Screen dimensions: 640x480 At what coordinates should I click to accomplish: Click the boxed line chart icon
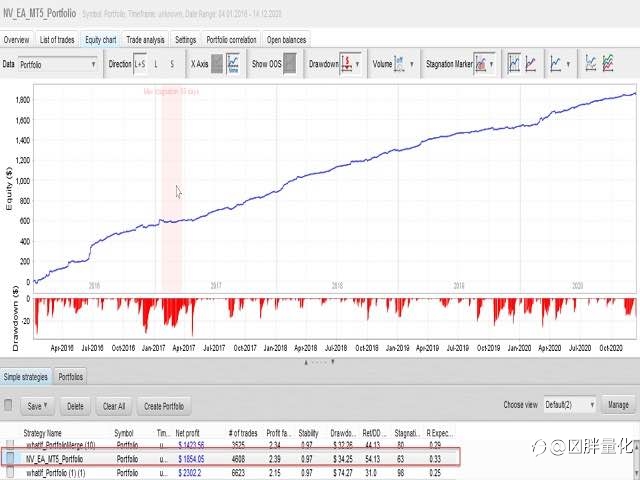tap(514, 64)
